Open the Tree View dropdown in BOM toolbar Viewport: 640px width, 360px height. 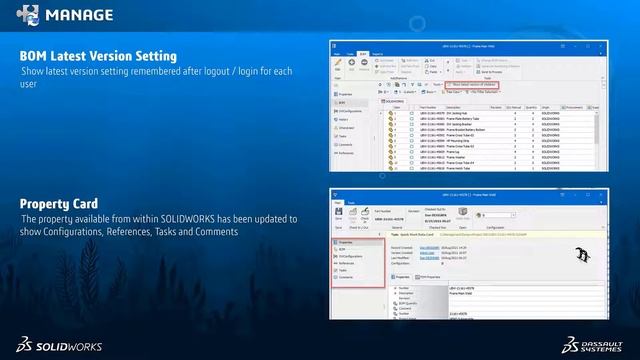coord(452,92)
